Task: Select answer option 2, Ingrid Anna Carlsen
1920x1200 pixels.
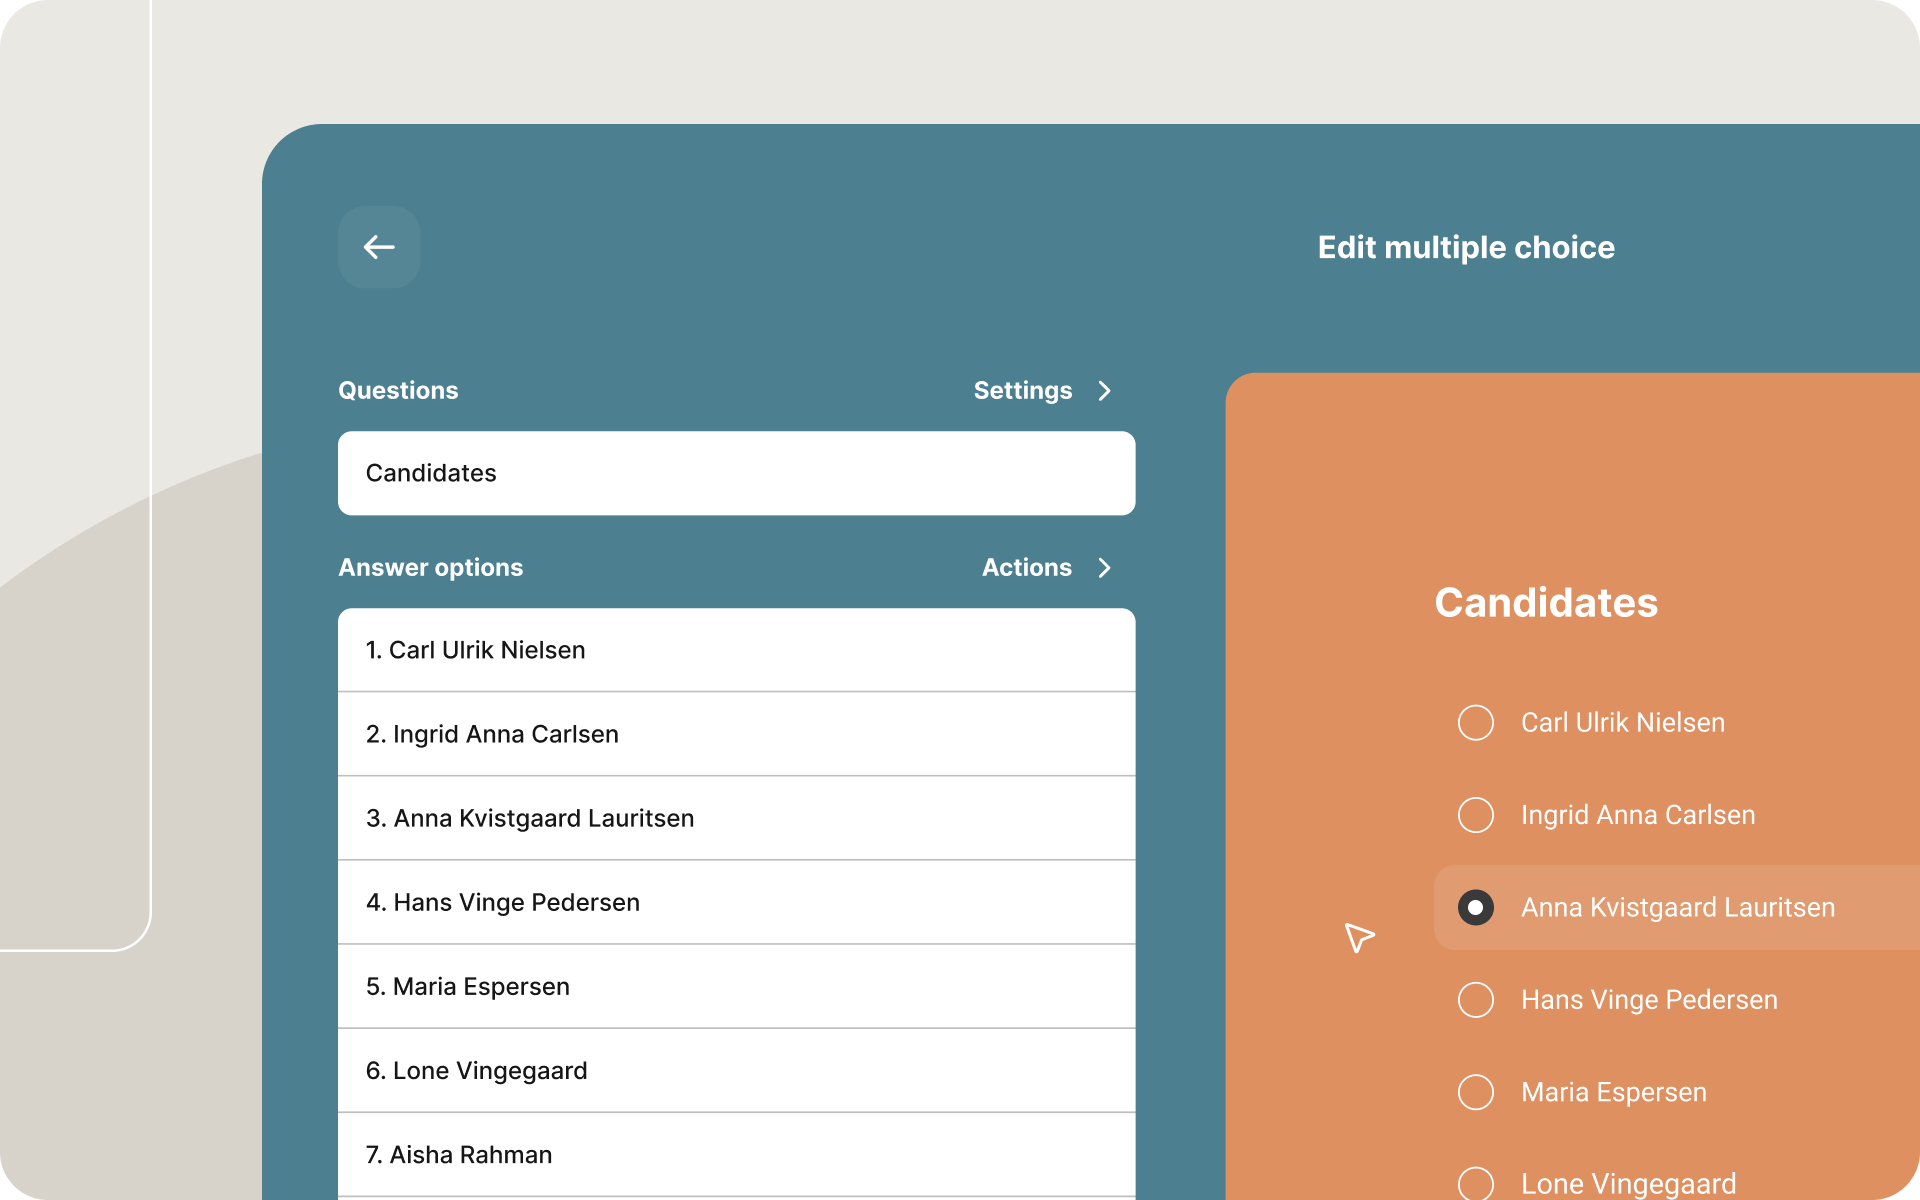Action: 736,734
